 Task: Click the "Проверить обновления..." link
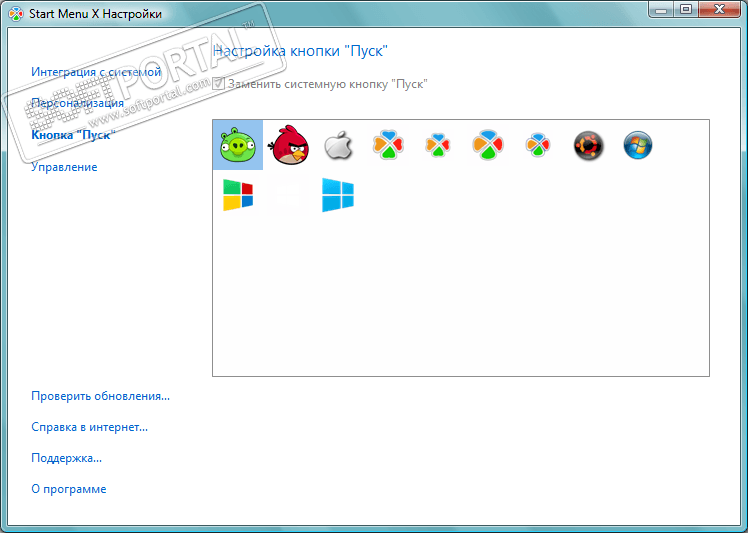click(100, 396)
